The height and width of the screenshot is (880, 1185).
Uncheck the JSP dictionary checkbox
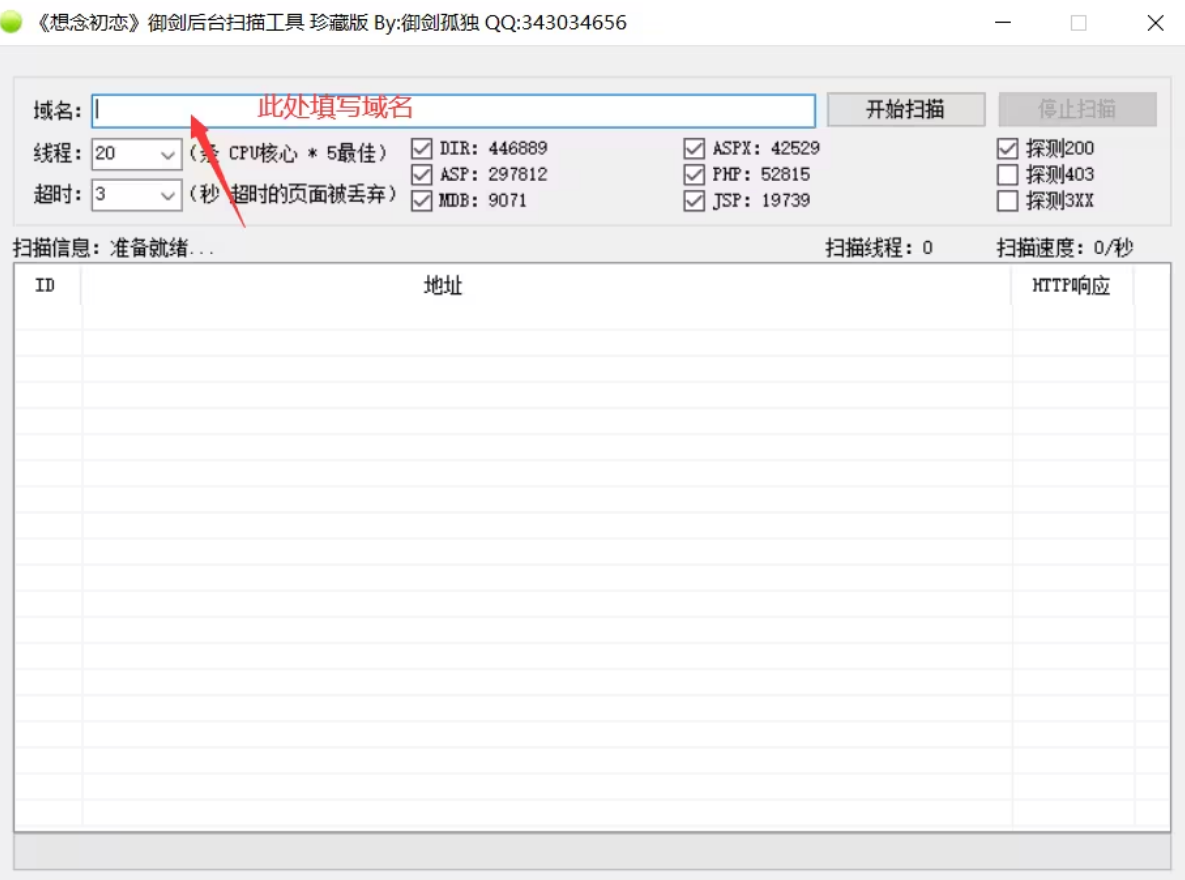[694, 201]
